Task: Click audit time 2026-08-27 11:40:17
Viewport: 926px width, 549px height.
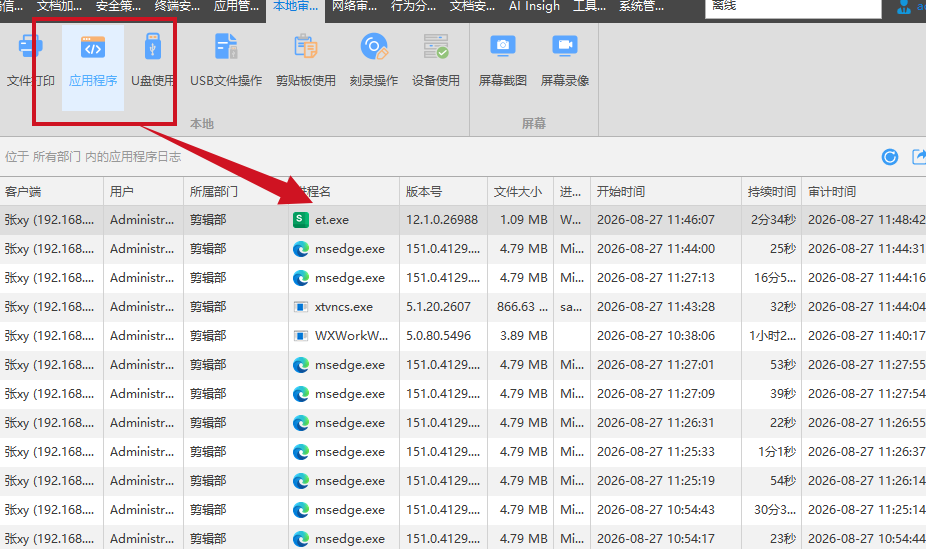Action: coord(866,336)
